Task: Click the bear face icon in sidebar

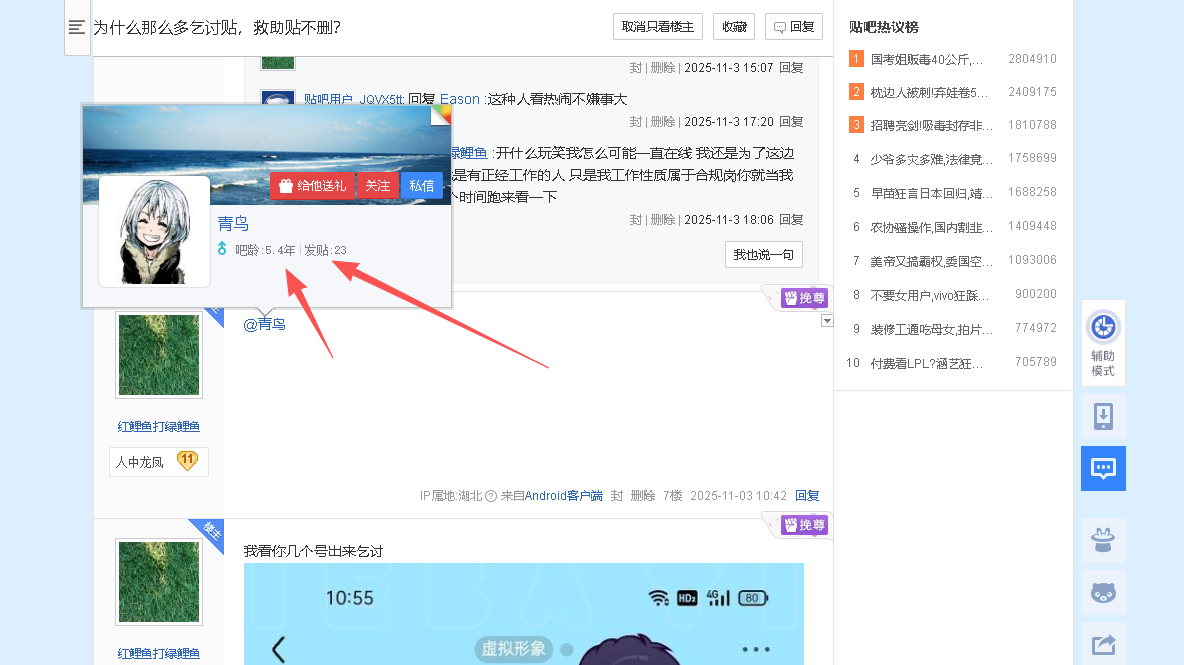Action: [1103, 593]
